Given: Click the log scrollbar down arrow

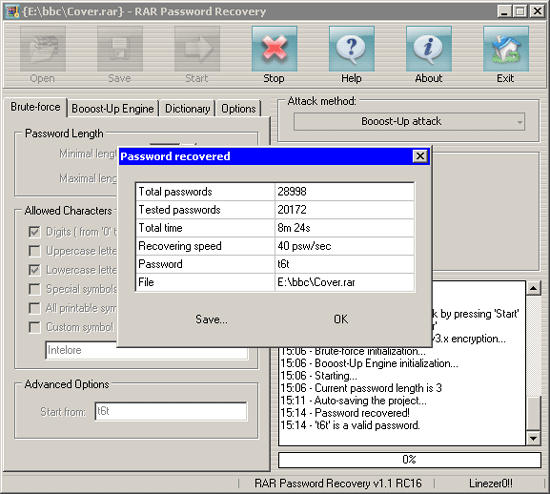Looking at the screenshot, I should coord(534,438).
